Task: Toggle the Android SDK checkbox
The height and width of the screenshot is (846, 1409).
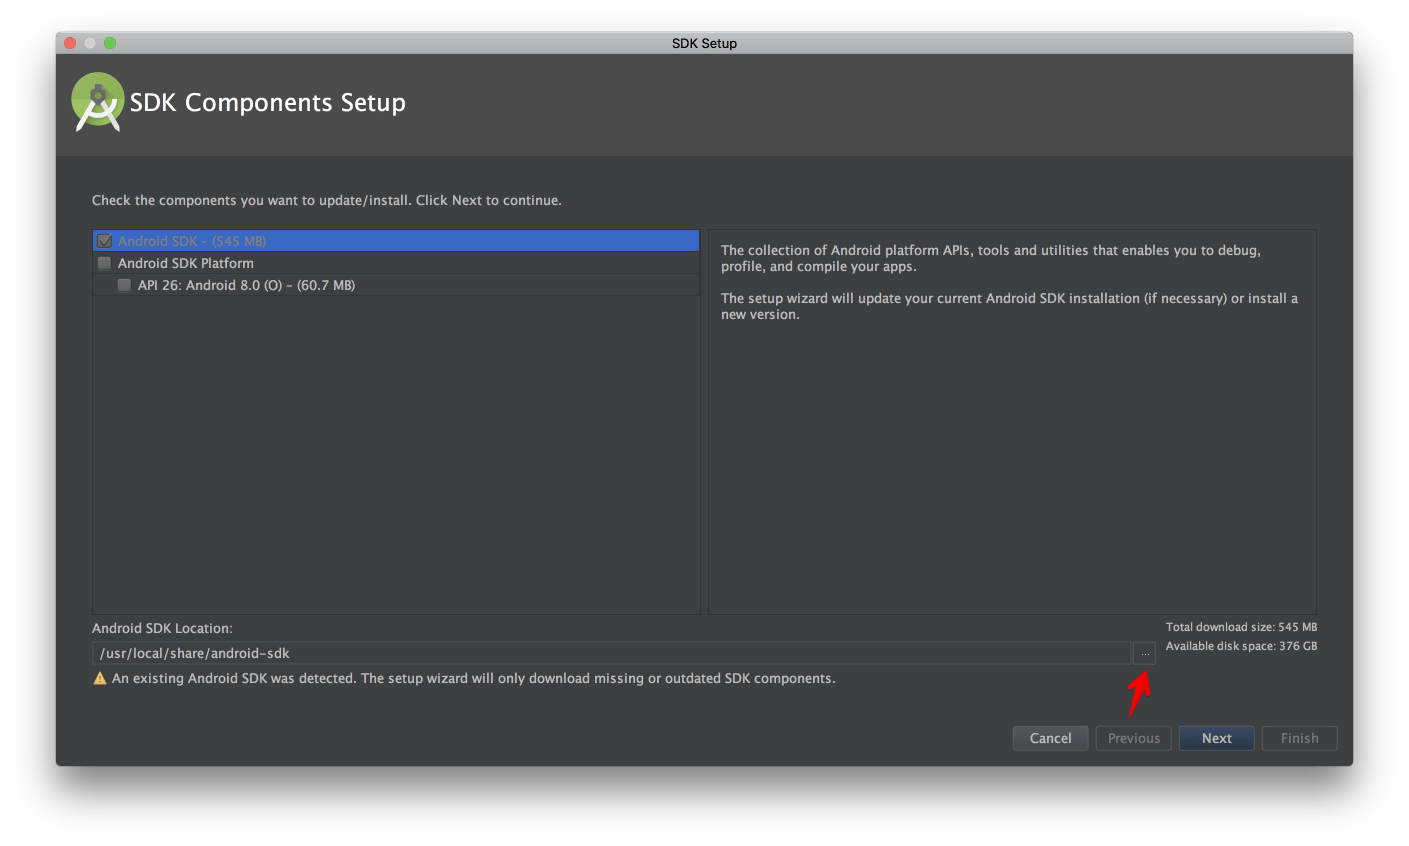Action: 104,241
